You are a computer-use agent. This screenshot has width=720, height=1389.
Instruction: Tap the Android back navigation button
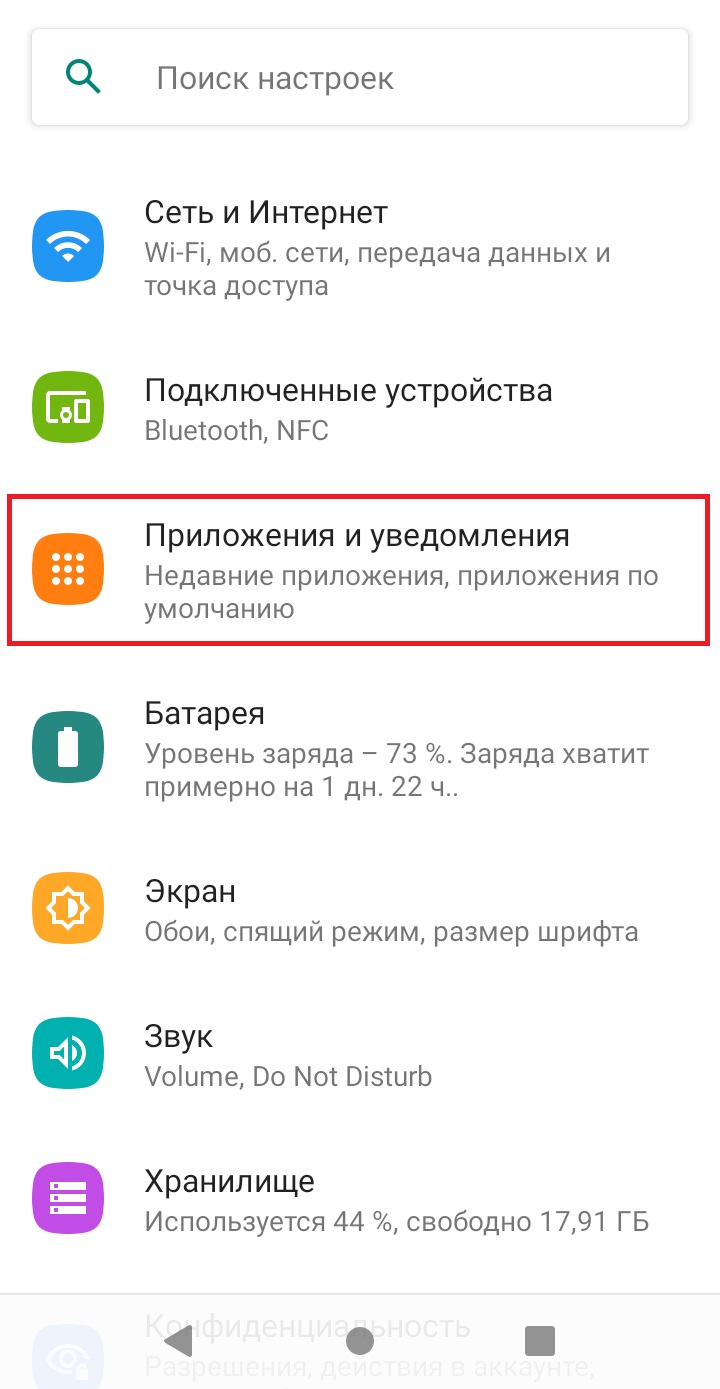pos(178,1340)
